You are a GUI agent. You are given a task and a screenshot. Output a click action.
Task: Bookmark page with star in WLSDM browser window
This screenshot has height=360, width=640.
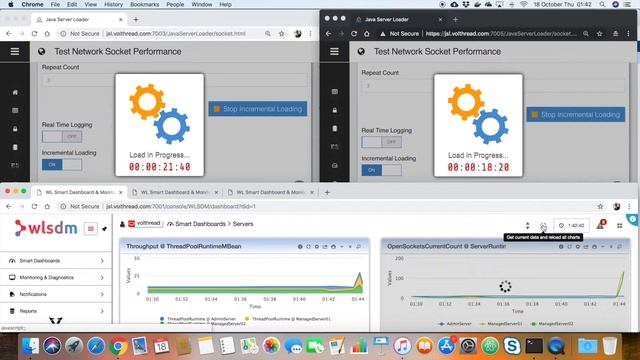(600, 207)
